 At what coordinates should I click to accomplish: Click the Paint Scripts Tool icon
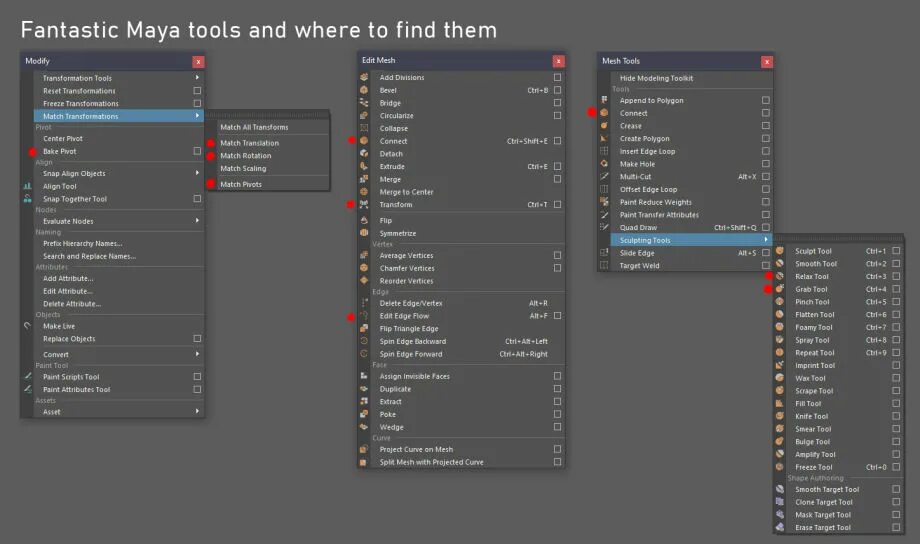[28, 376]
